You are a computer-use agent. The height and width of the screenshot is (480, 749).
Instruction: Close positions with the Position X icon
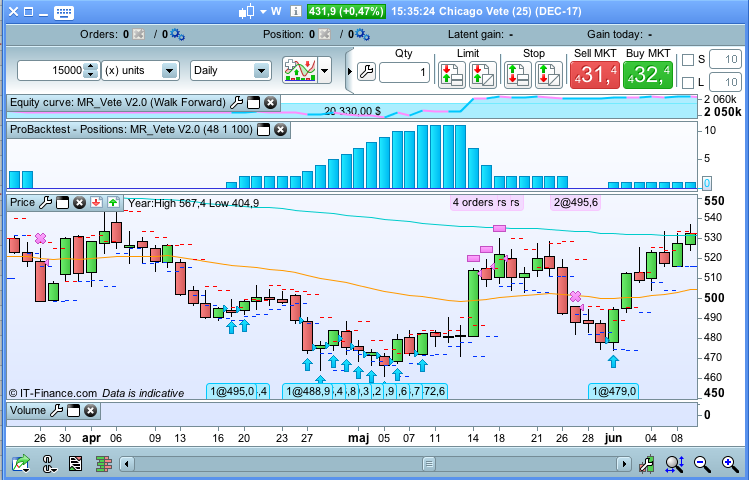tap(324, 34)
